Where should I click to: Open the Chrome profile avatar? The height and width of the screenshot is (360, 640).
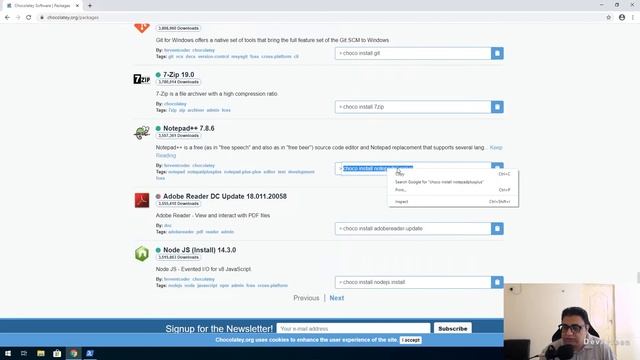coord(622,18)
